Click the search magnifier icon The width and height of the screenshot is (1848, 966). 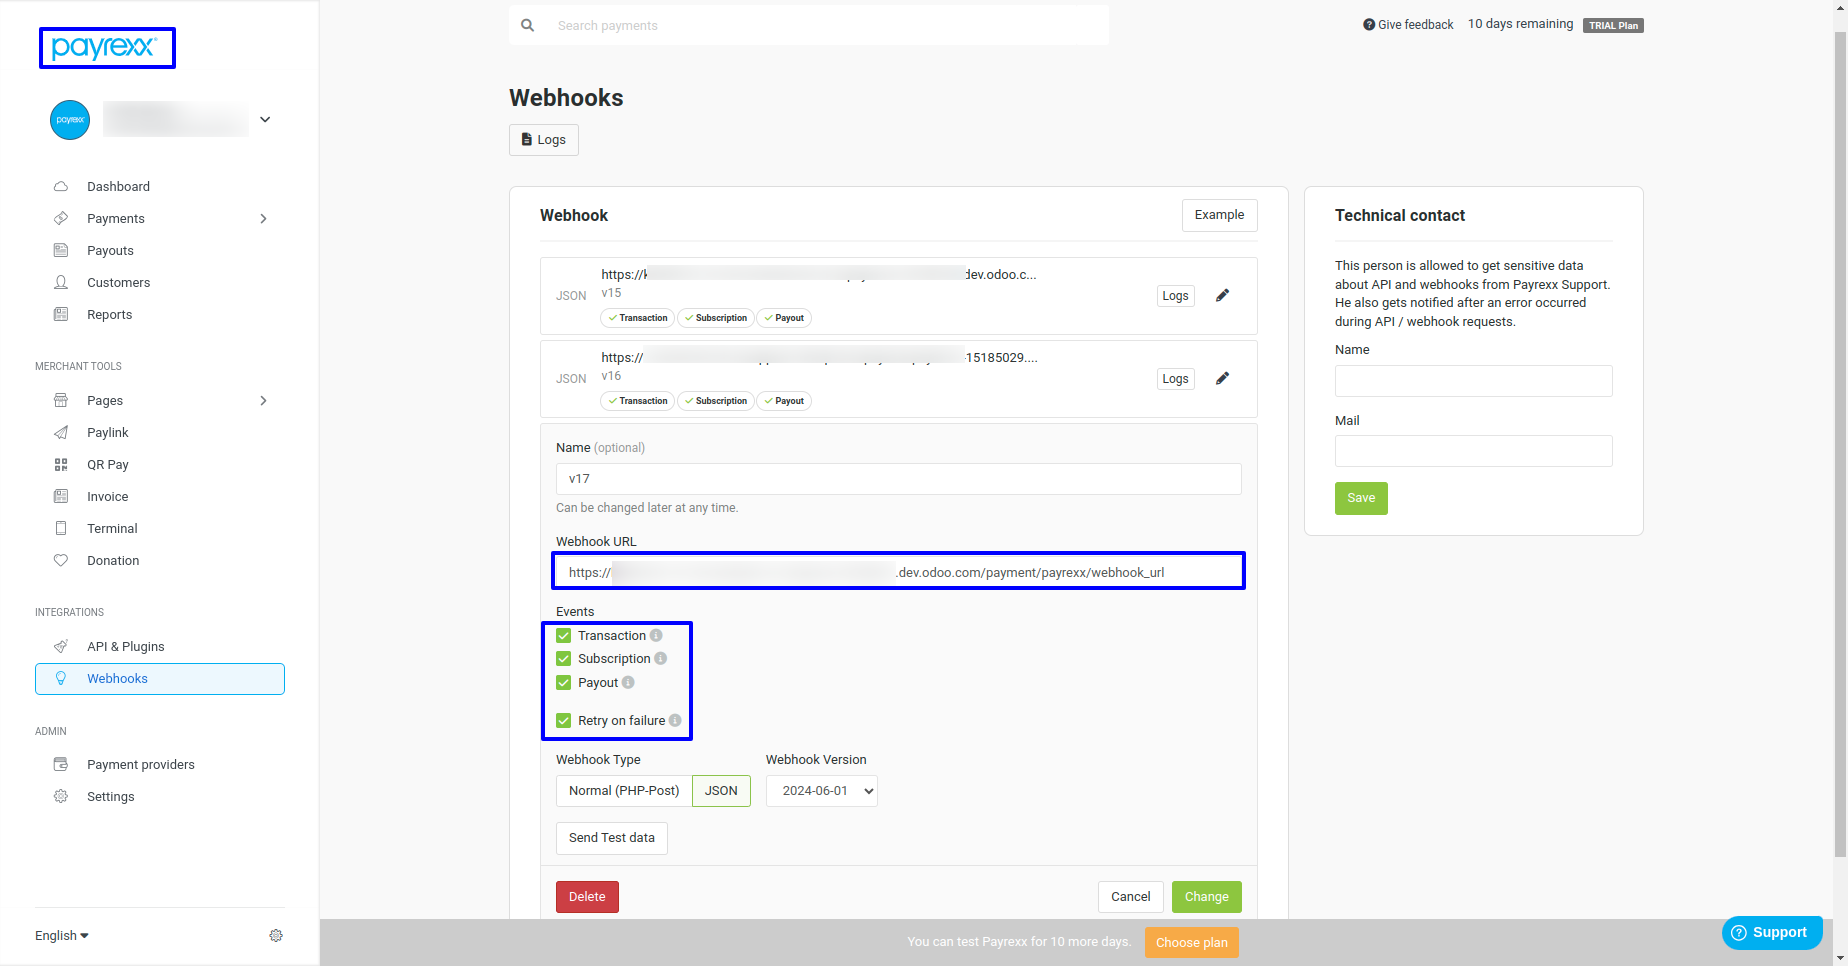click(x=528, y=26)
